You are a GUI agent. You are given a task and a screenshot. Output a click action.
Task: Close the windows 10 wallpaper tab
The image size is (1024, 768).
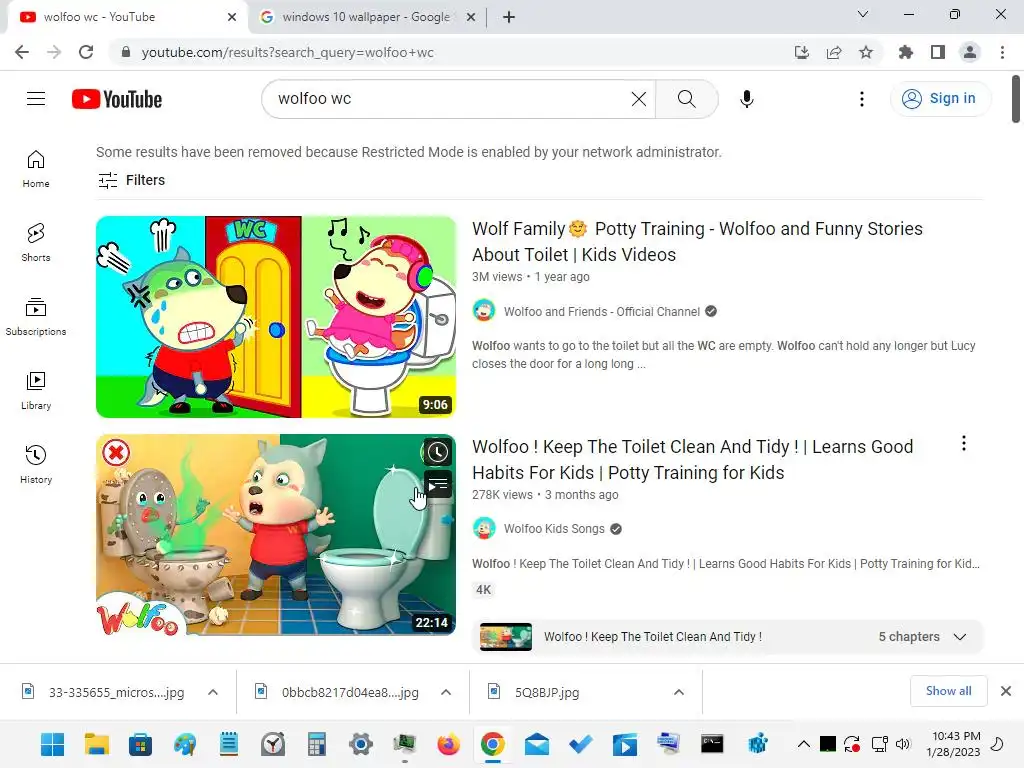pyautogui.click(x=470, y=17)
